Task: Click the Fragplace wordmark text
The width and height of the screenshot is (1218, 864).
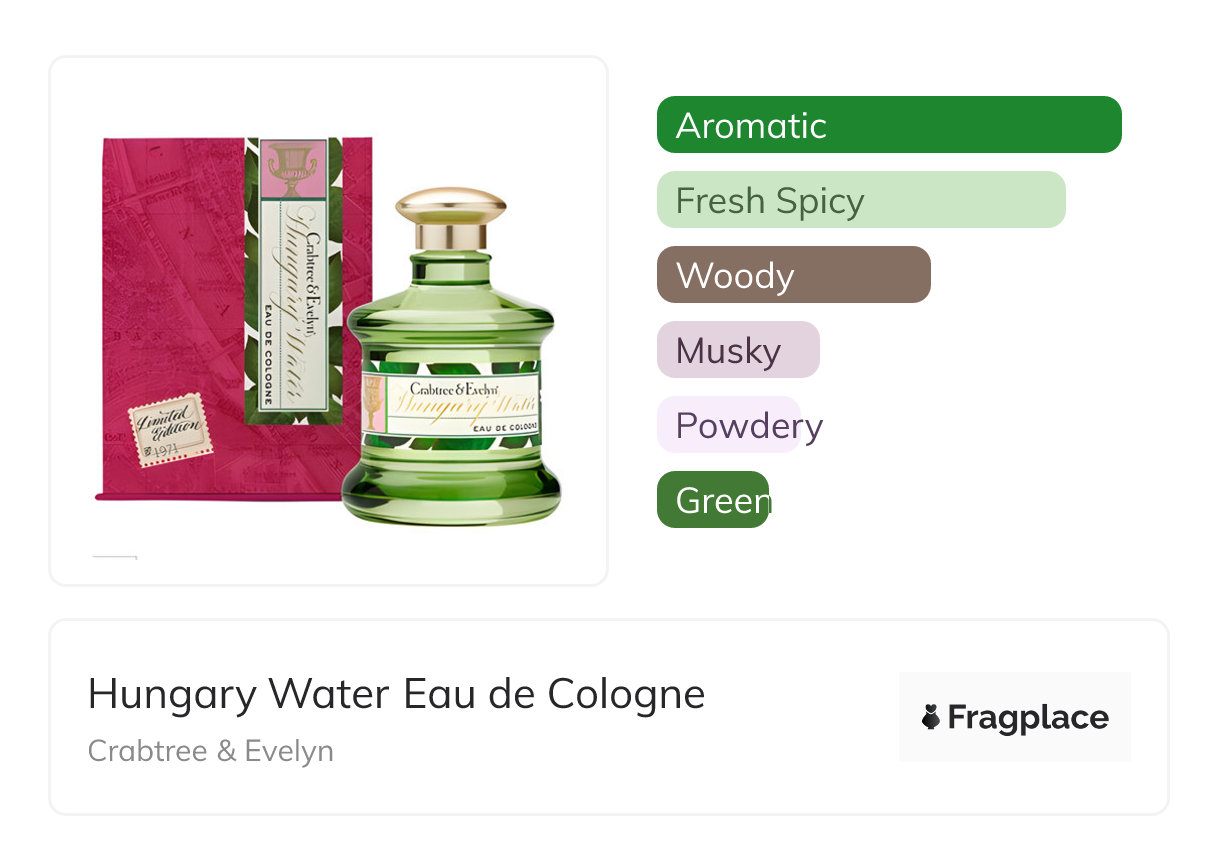Action: tap(1028, 718)
